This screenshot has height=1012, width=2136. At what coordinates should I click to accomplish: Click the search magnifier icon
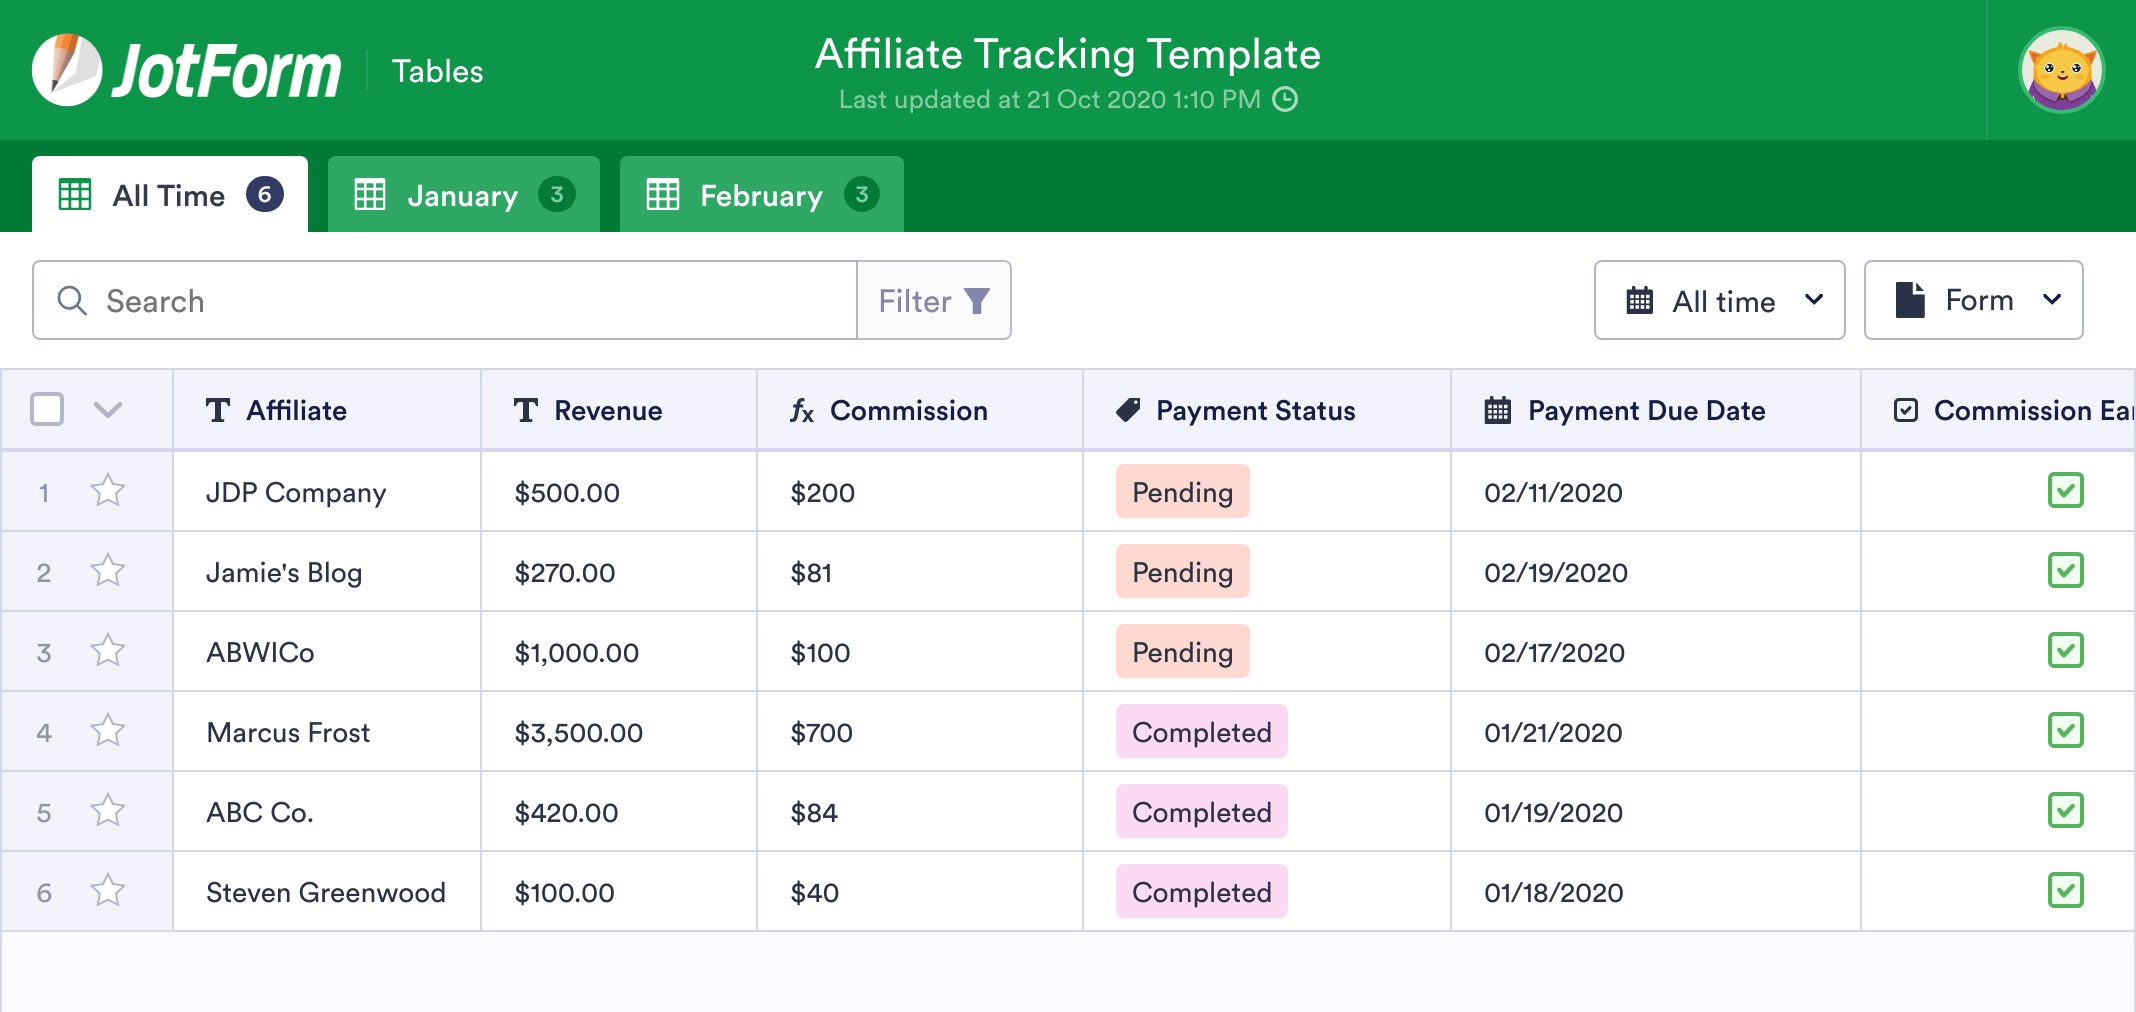click(71, 300)
